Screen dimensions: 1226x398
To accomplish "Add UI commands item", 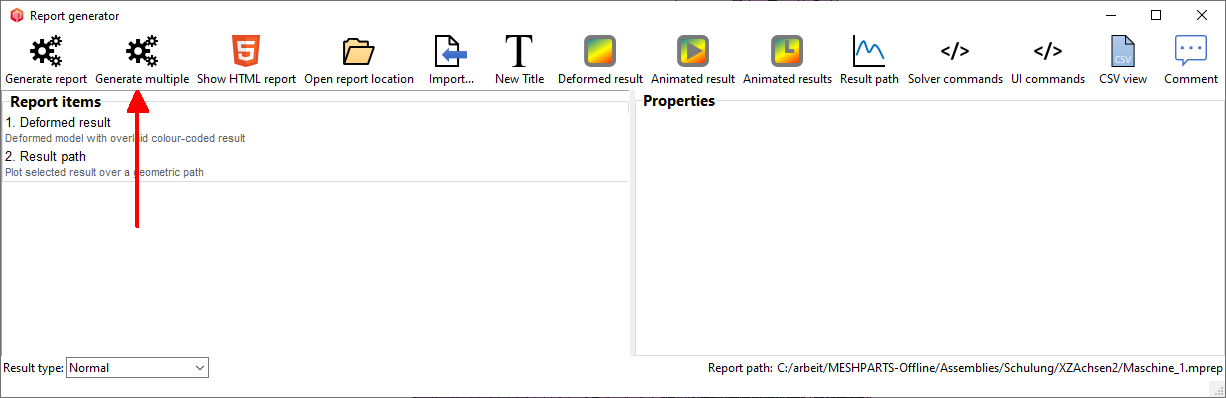I will (x=1048, y=51).
